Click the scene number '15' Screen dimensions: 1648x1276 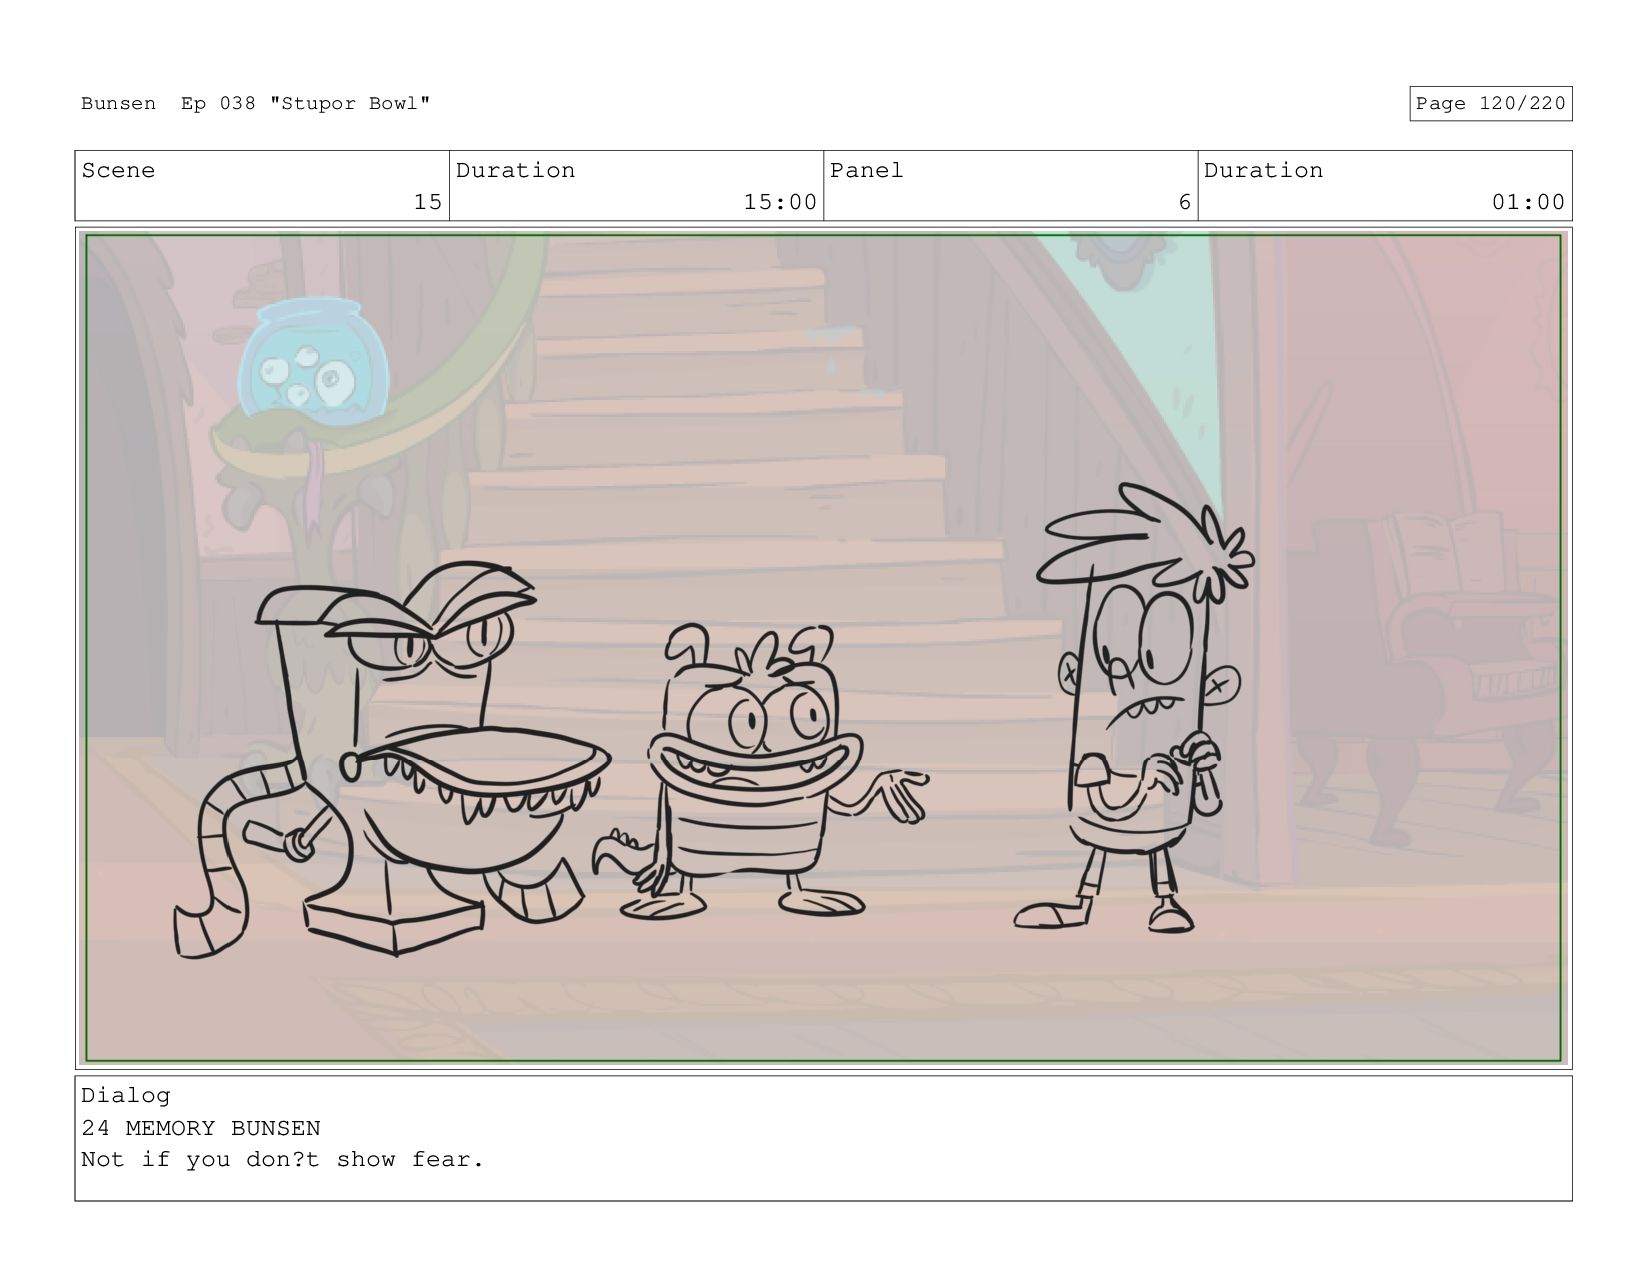point(427,202)
